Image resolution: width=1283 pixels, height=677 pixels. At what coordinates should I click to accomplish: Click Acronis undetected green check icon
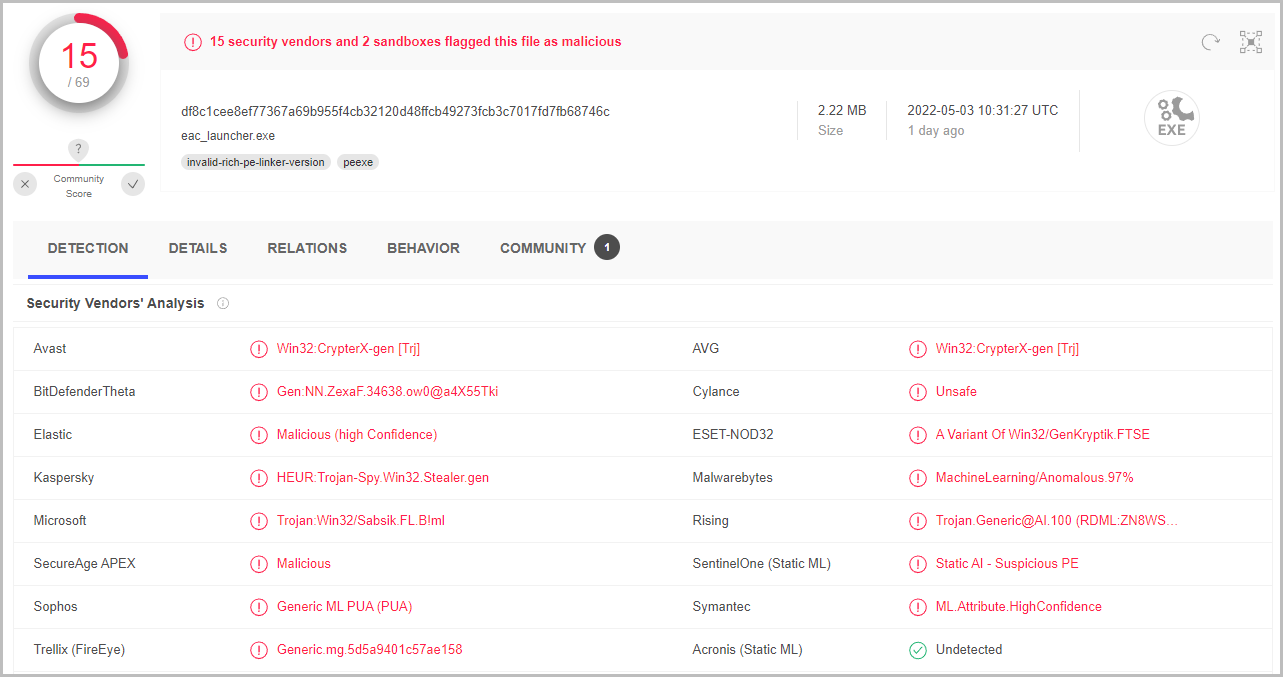click(x=918, y=650)
